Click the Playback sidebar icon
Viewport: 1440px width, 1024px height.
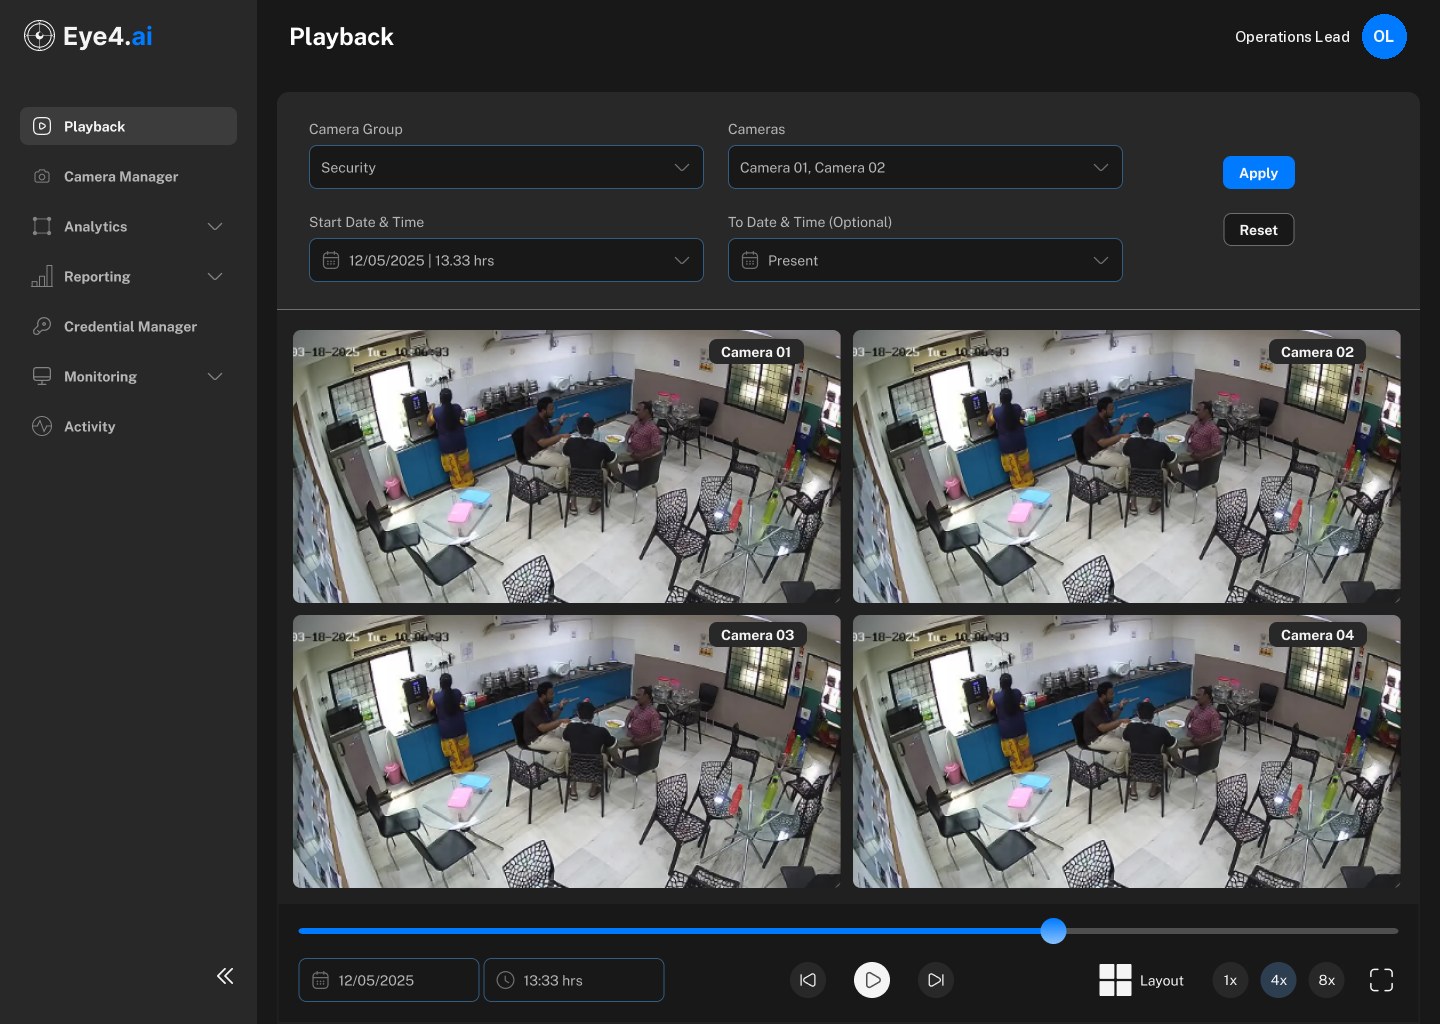(x=42, y=126)
